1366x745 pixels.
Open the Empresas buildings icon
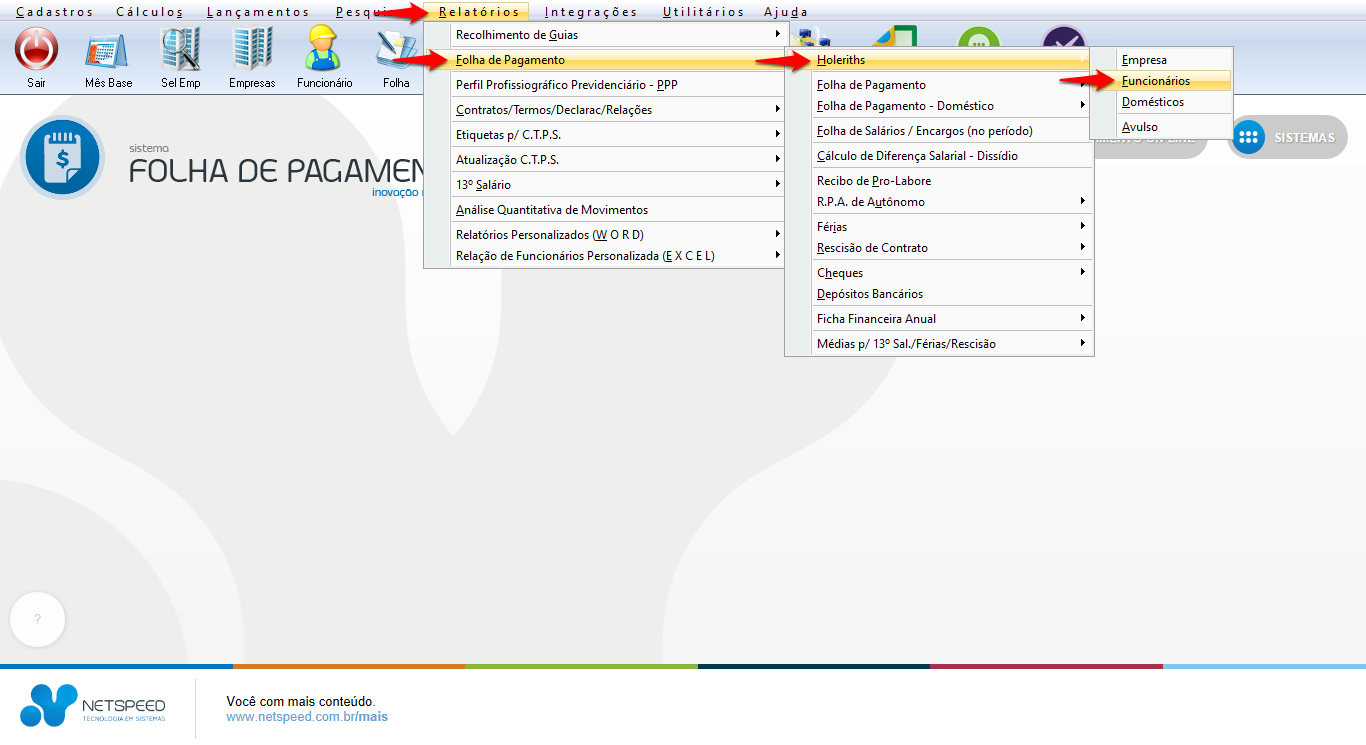252,49
